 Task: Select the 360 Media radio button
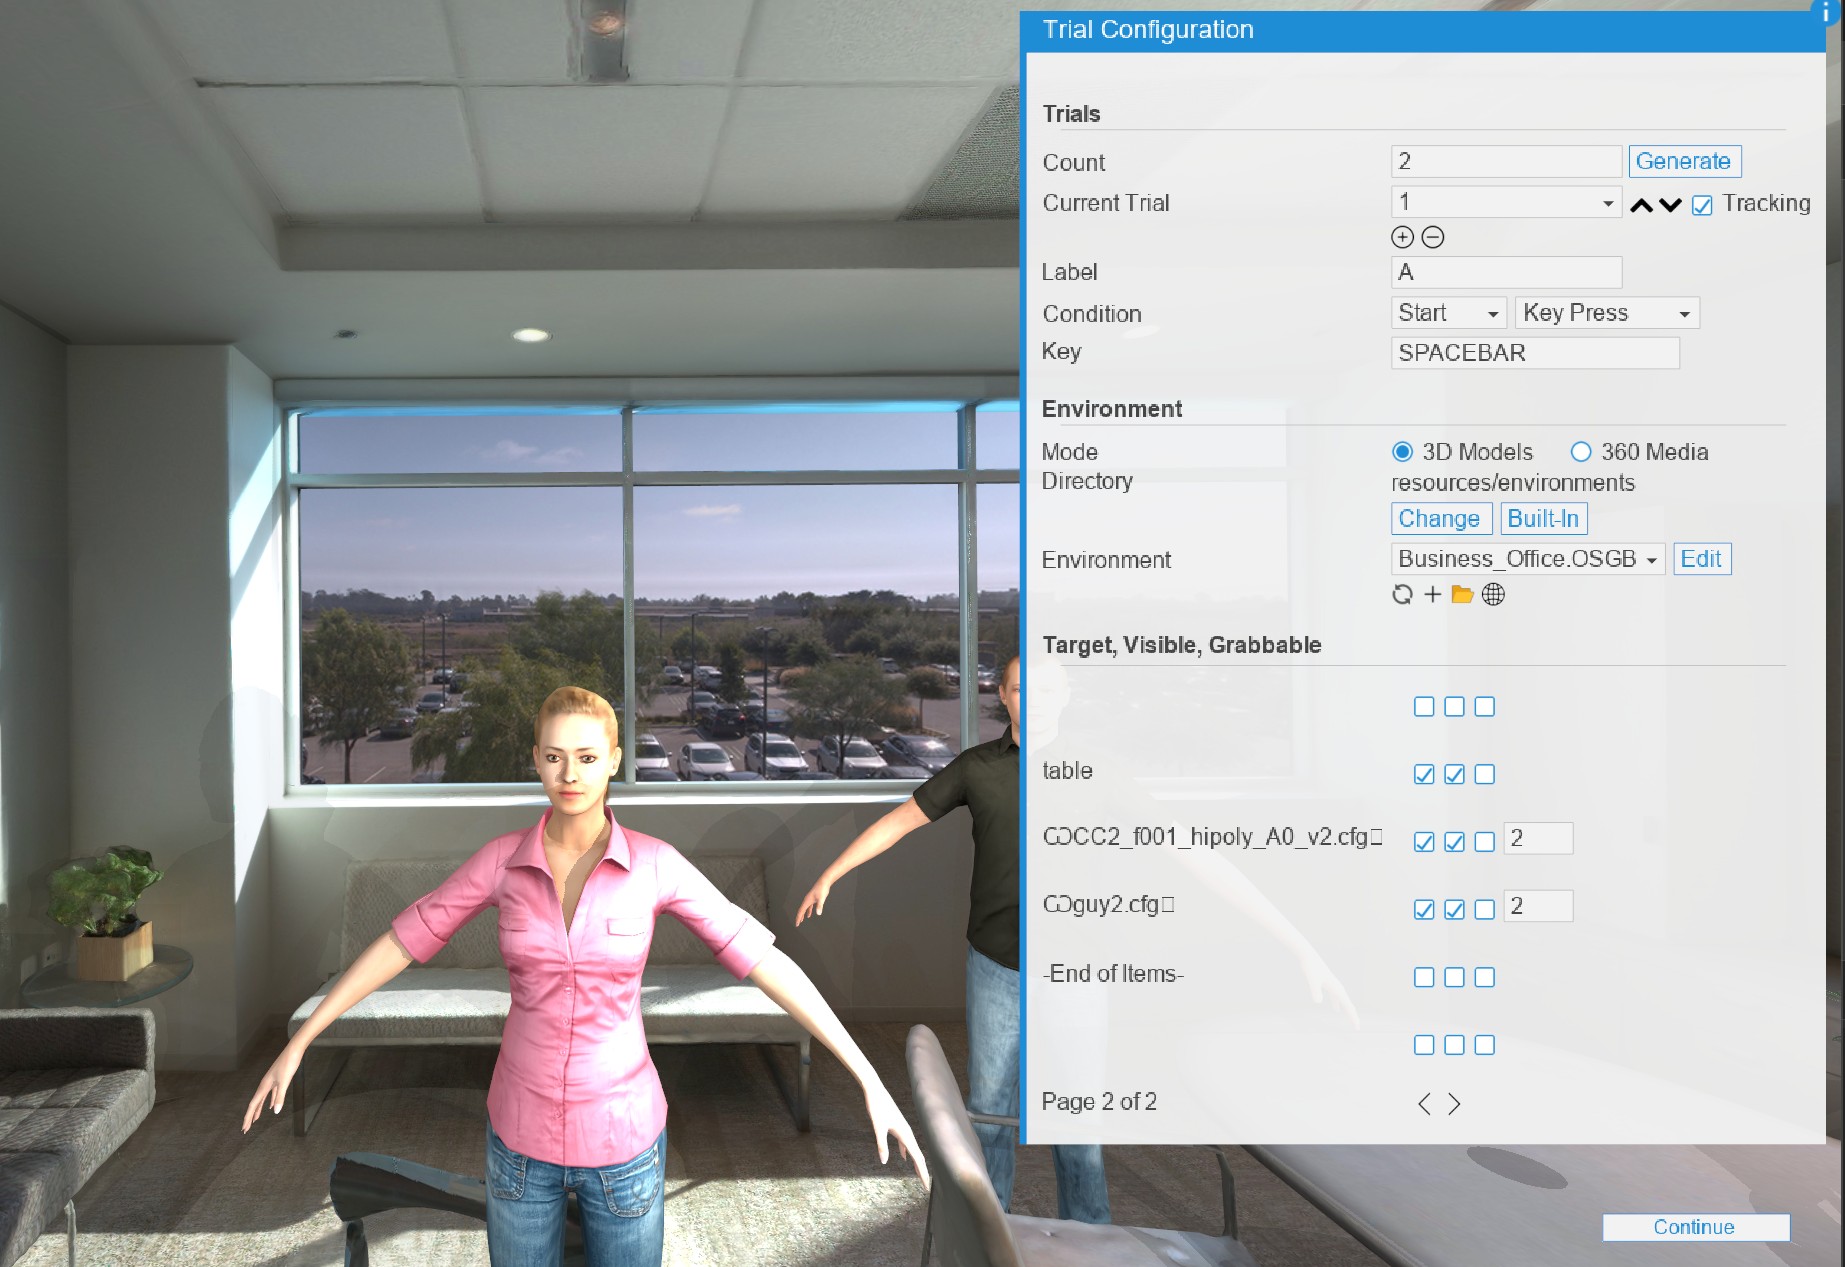tap(1581, 452)
